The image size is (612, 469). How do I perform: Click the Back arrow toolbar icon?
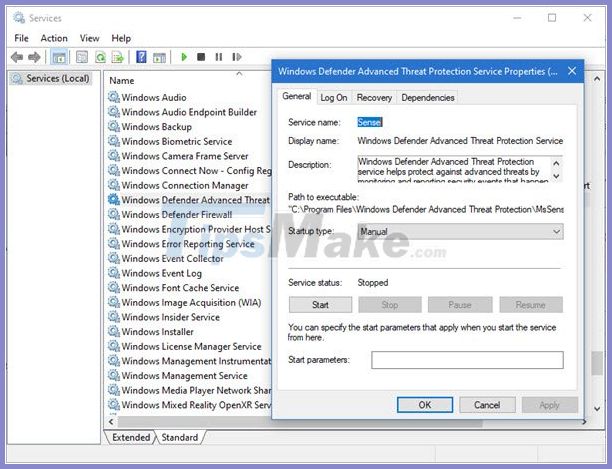tap(17, 57)
